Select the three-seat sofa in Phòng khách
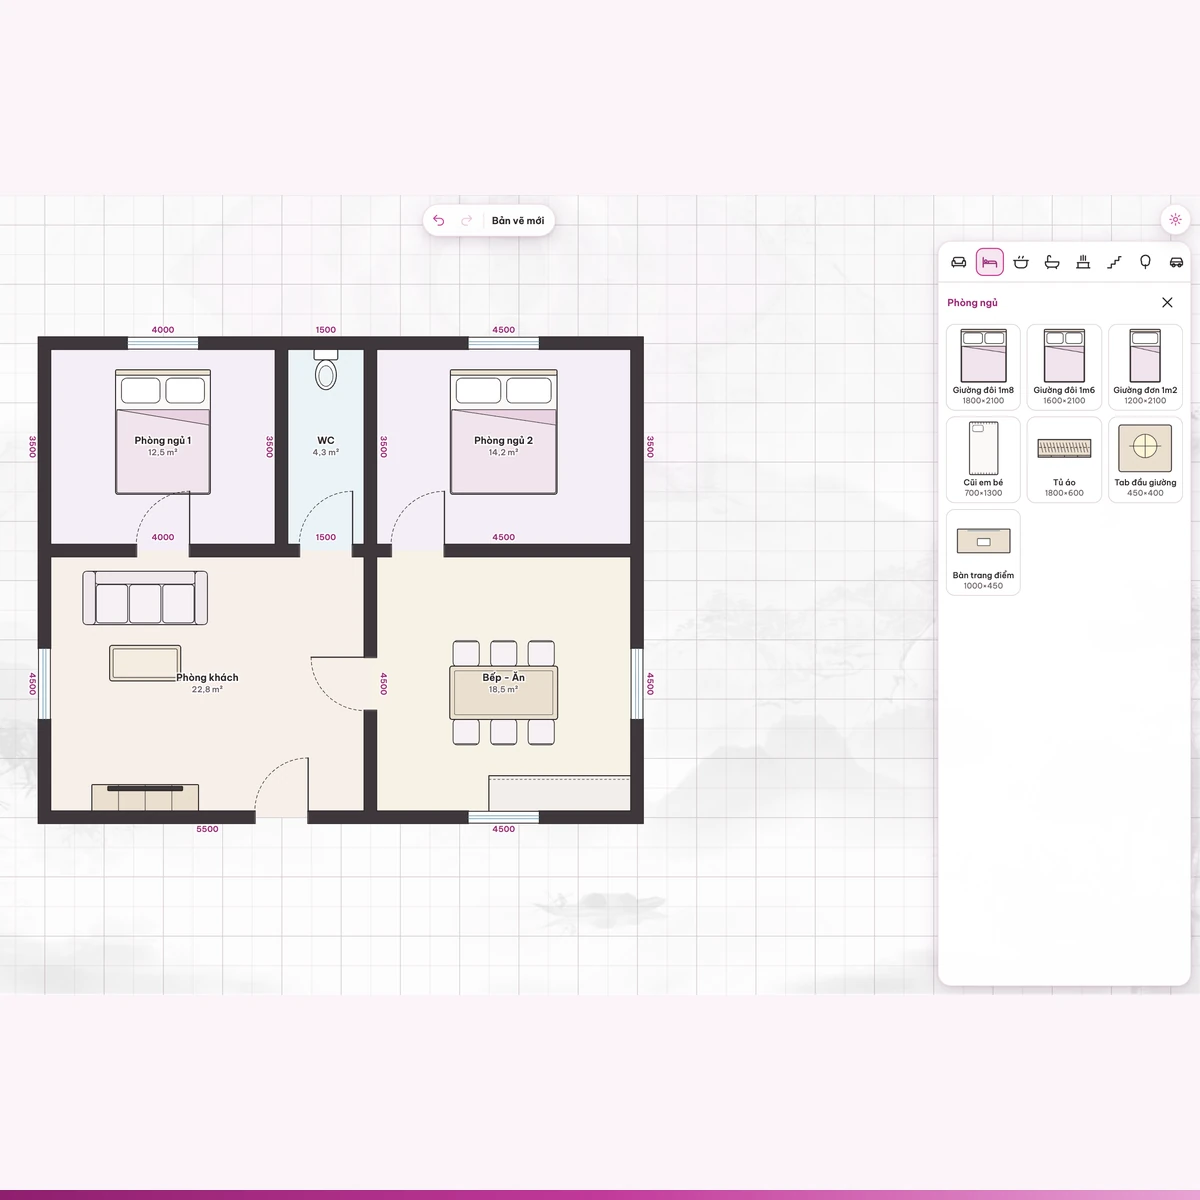Screen dimensions: 1200x1200 pos(145,598)
